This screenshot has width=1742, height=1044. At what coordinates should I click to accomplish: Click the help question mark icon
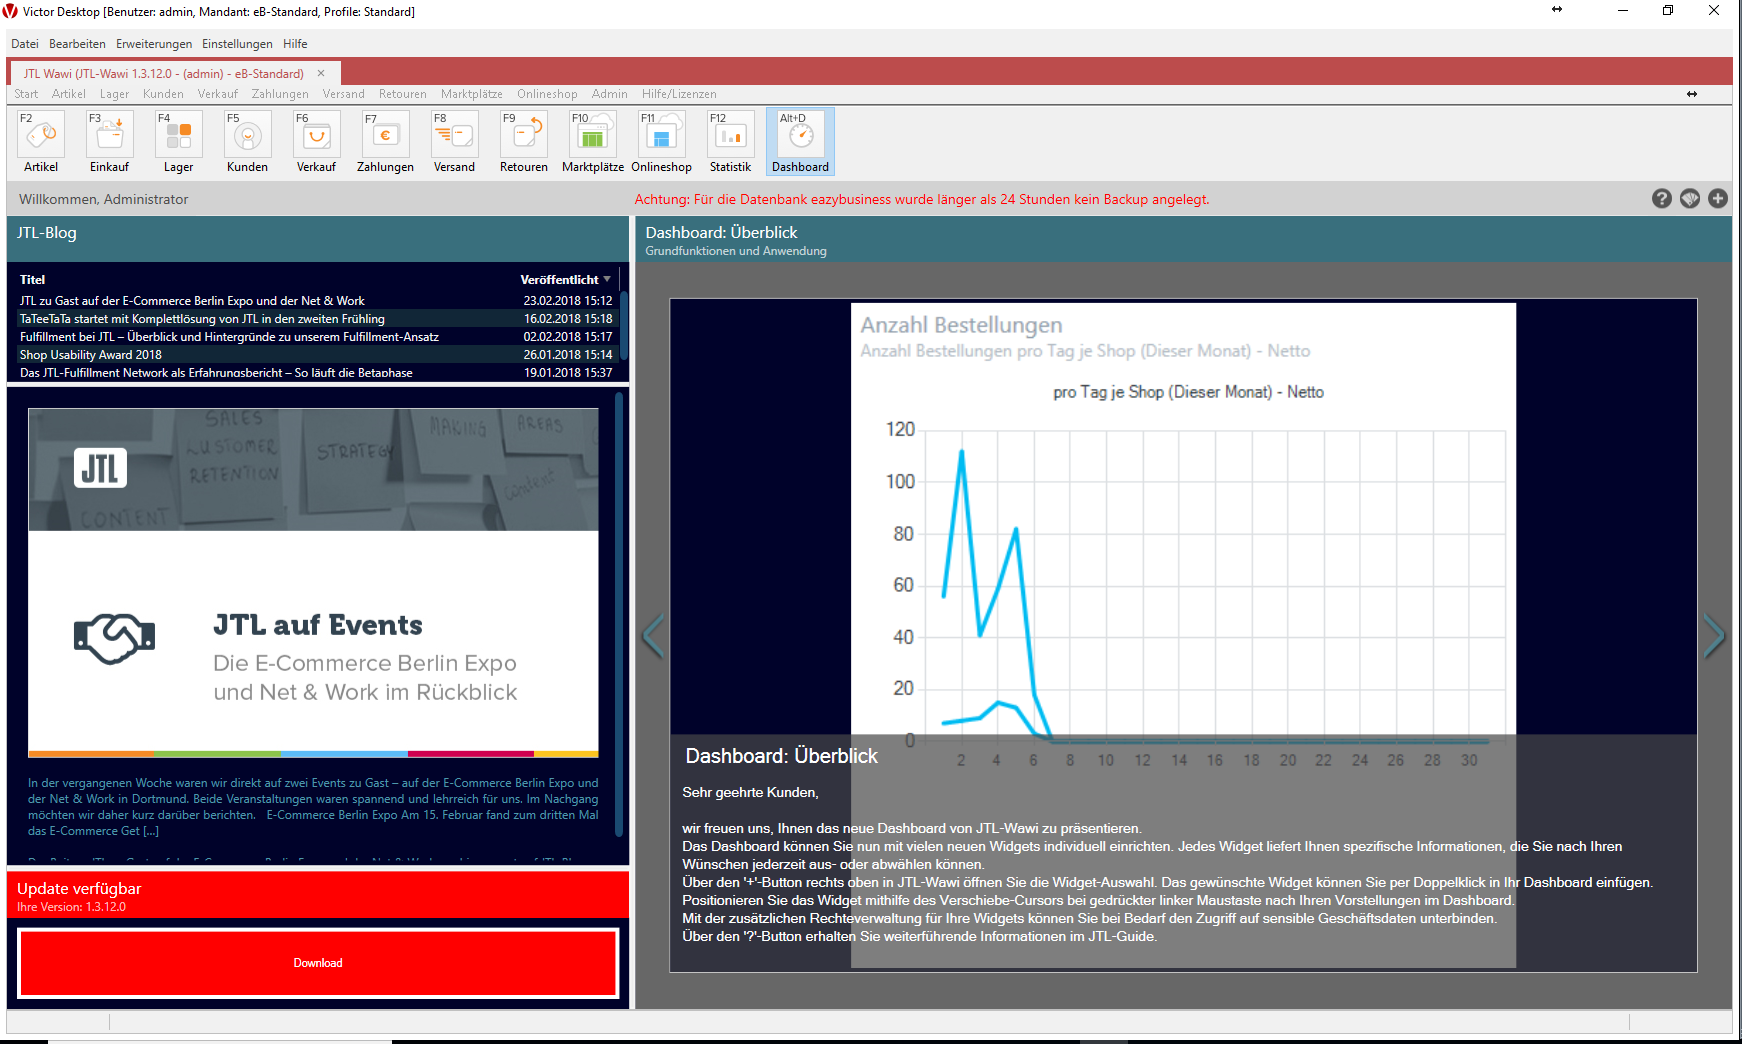pos(1661,199)
